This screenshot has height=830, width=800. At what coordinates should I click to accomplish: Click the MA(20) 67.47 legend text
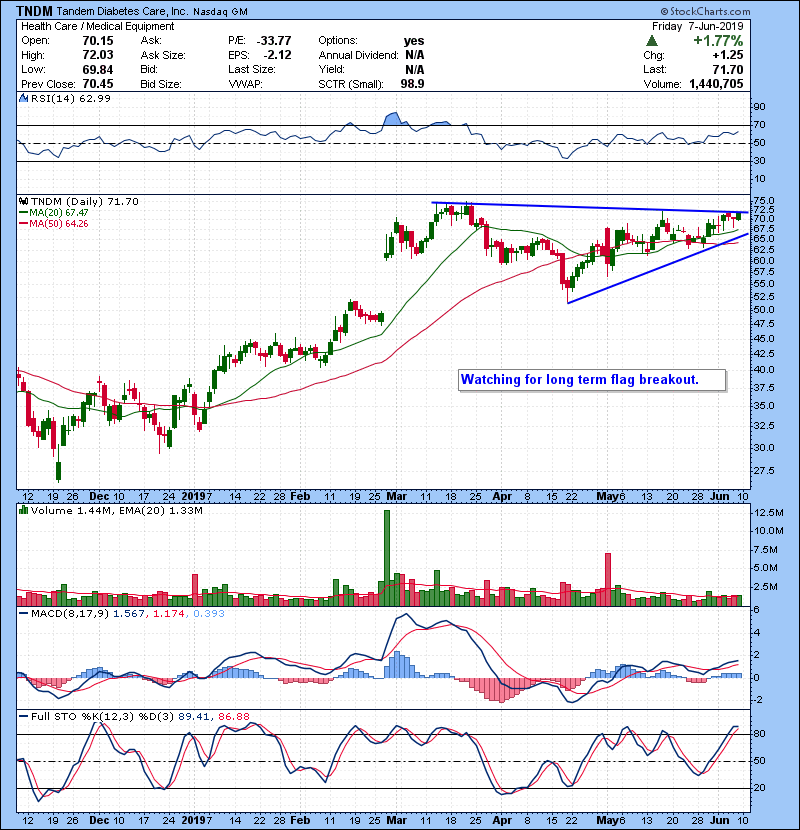coord(59,212)
